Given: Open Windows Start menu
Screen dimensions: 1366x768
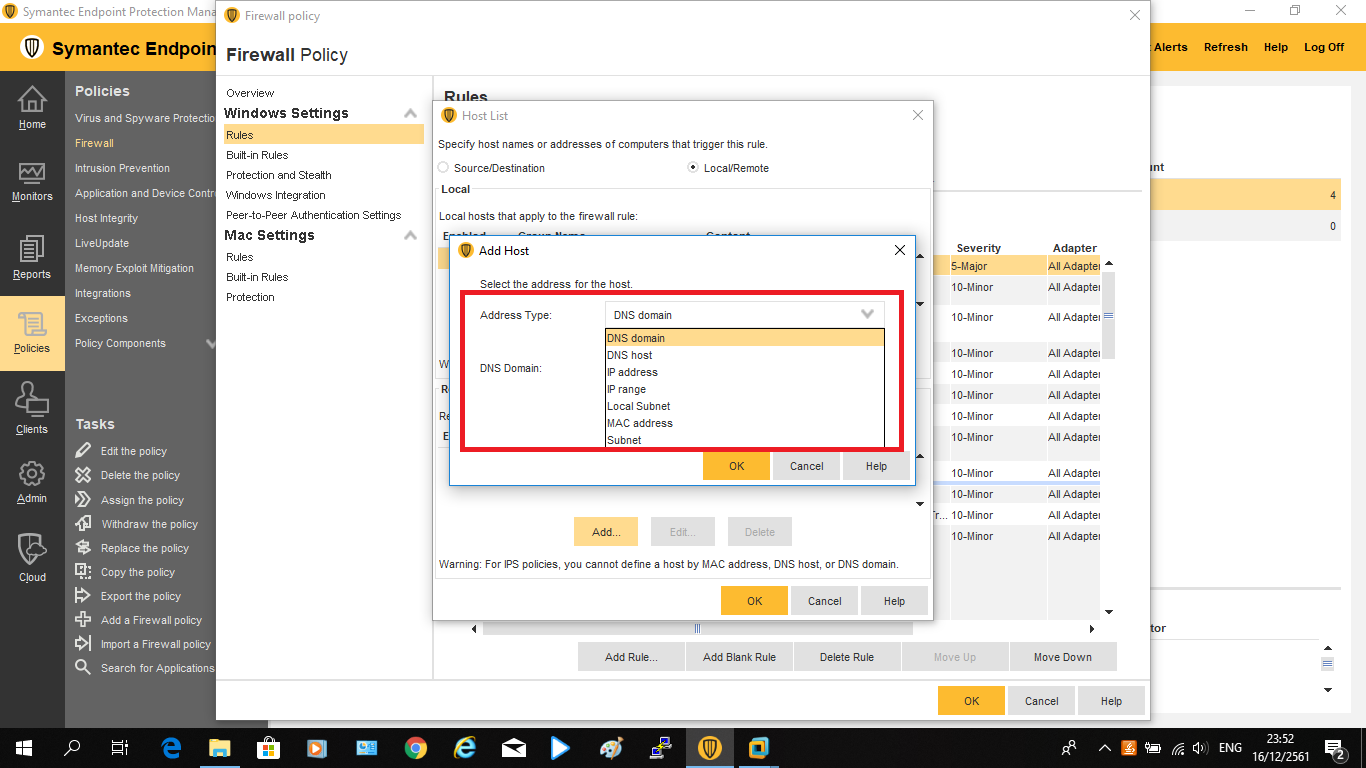Looking at the screenshot, I should [23, 748].
